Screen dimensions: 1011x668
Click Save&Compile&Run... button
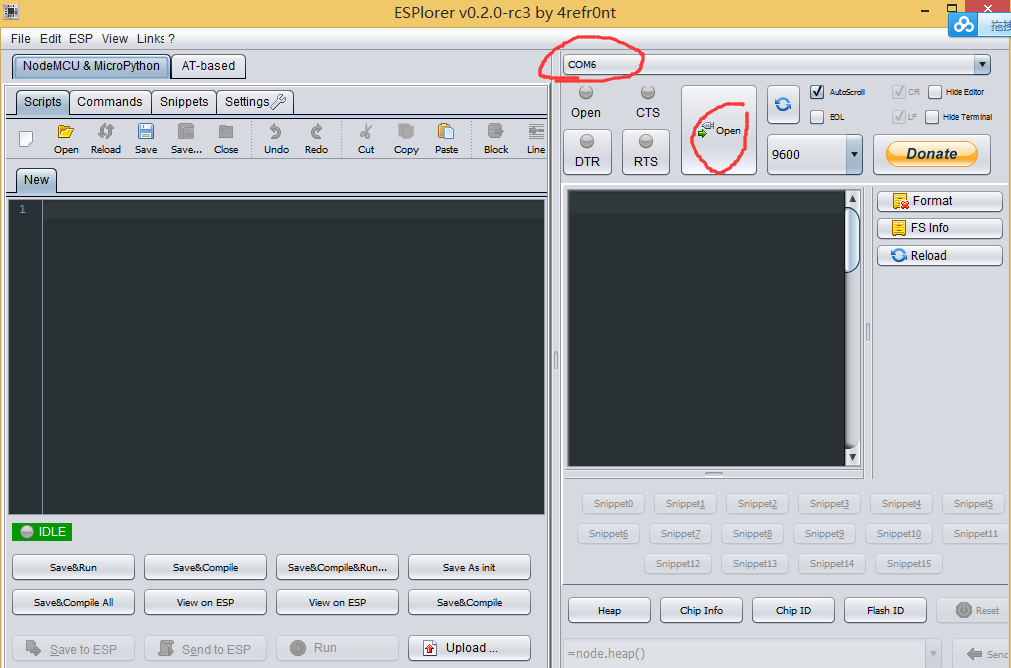coord(337,567)
